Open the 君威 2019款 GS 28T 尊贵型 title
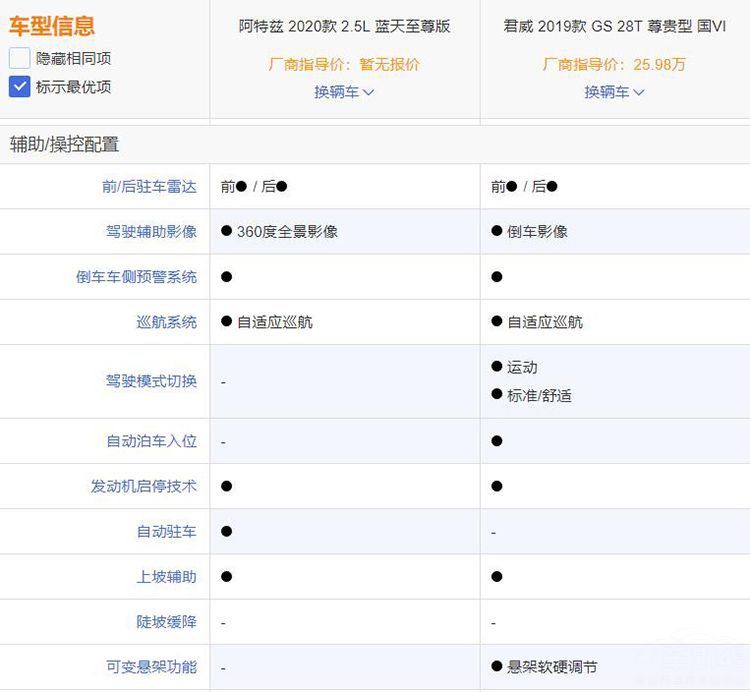This screenshot has width=750, height=692. [615, 26]
